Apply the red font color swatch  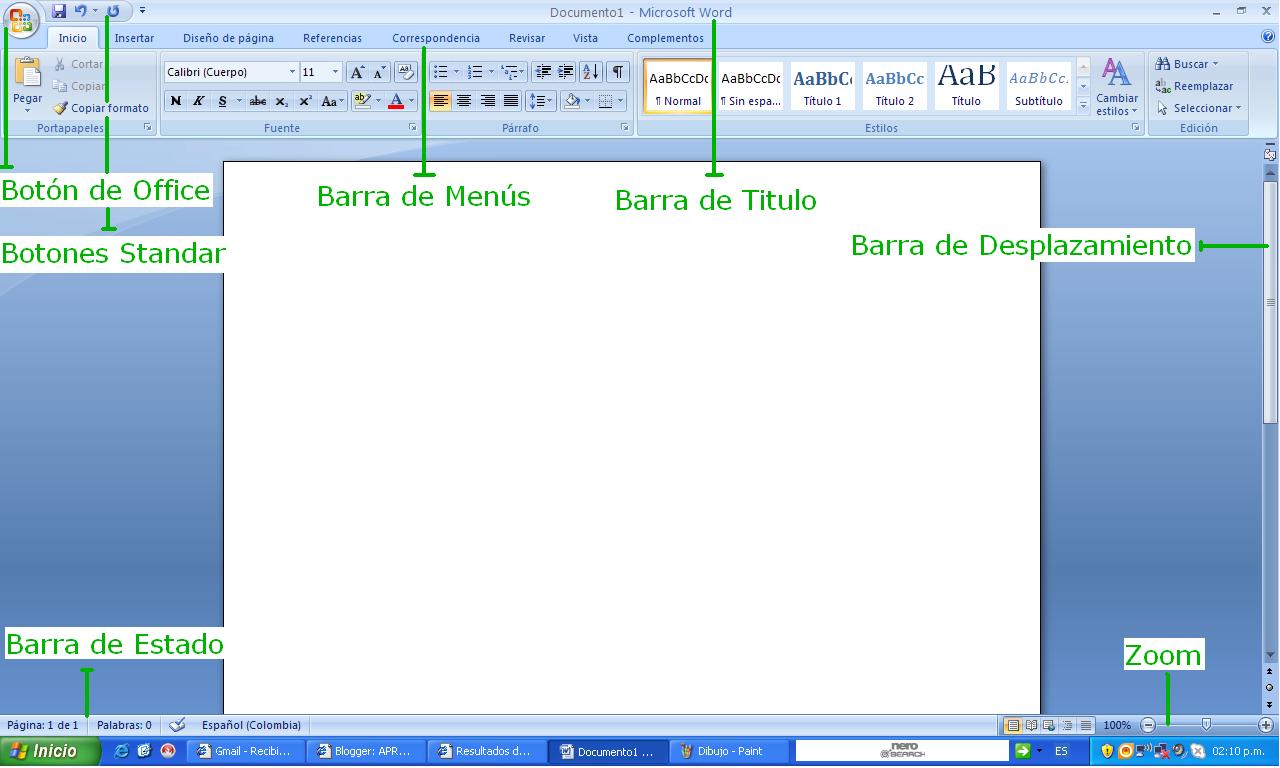397,101
